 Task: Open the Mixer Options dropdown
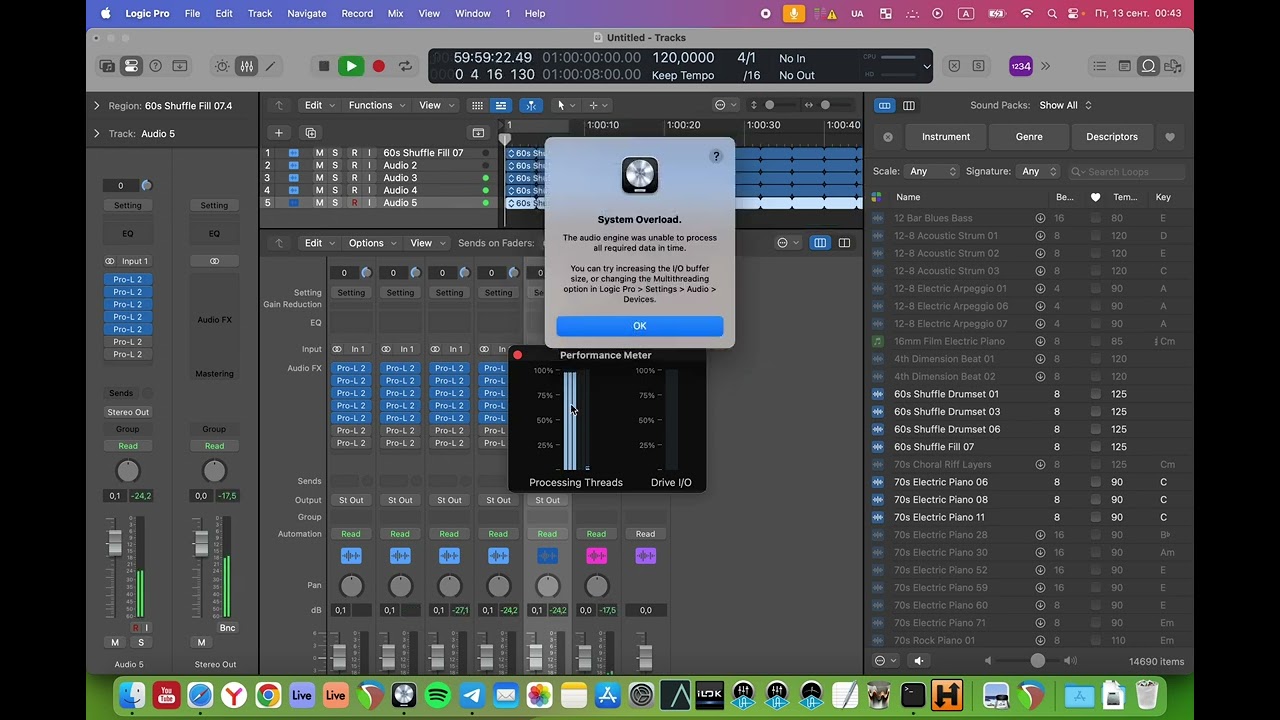[372, 243]
